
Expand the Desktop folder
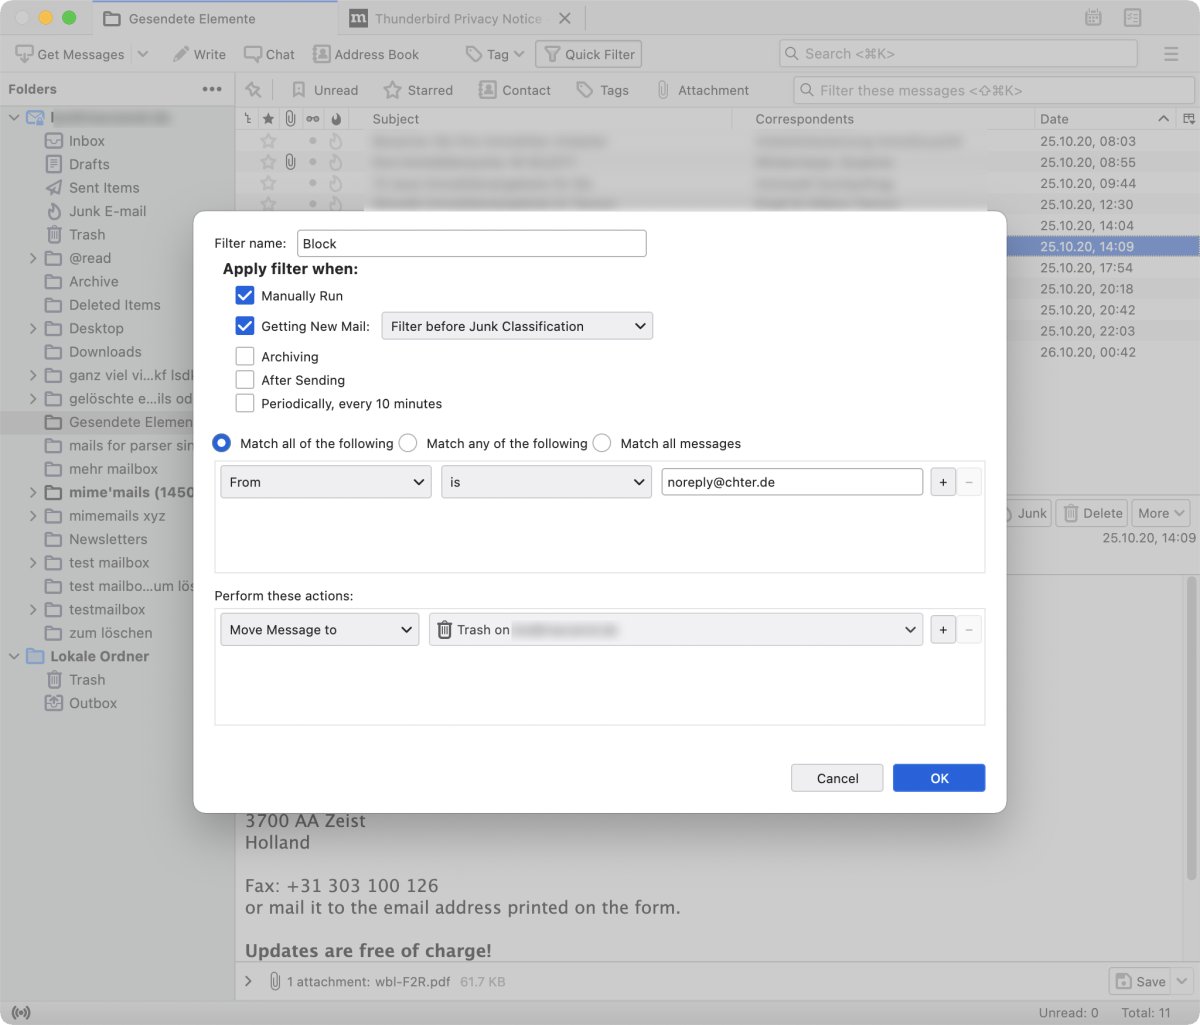point(33,328)
